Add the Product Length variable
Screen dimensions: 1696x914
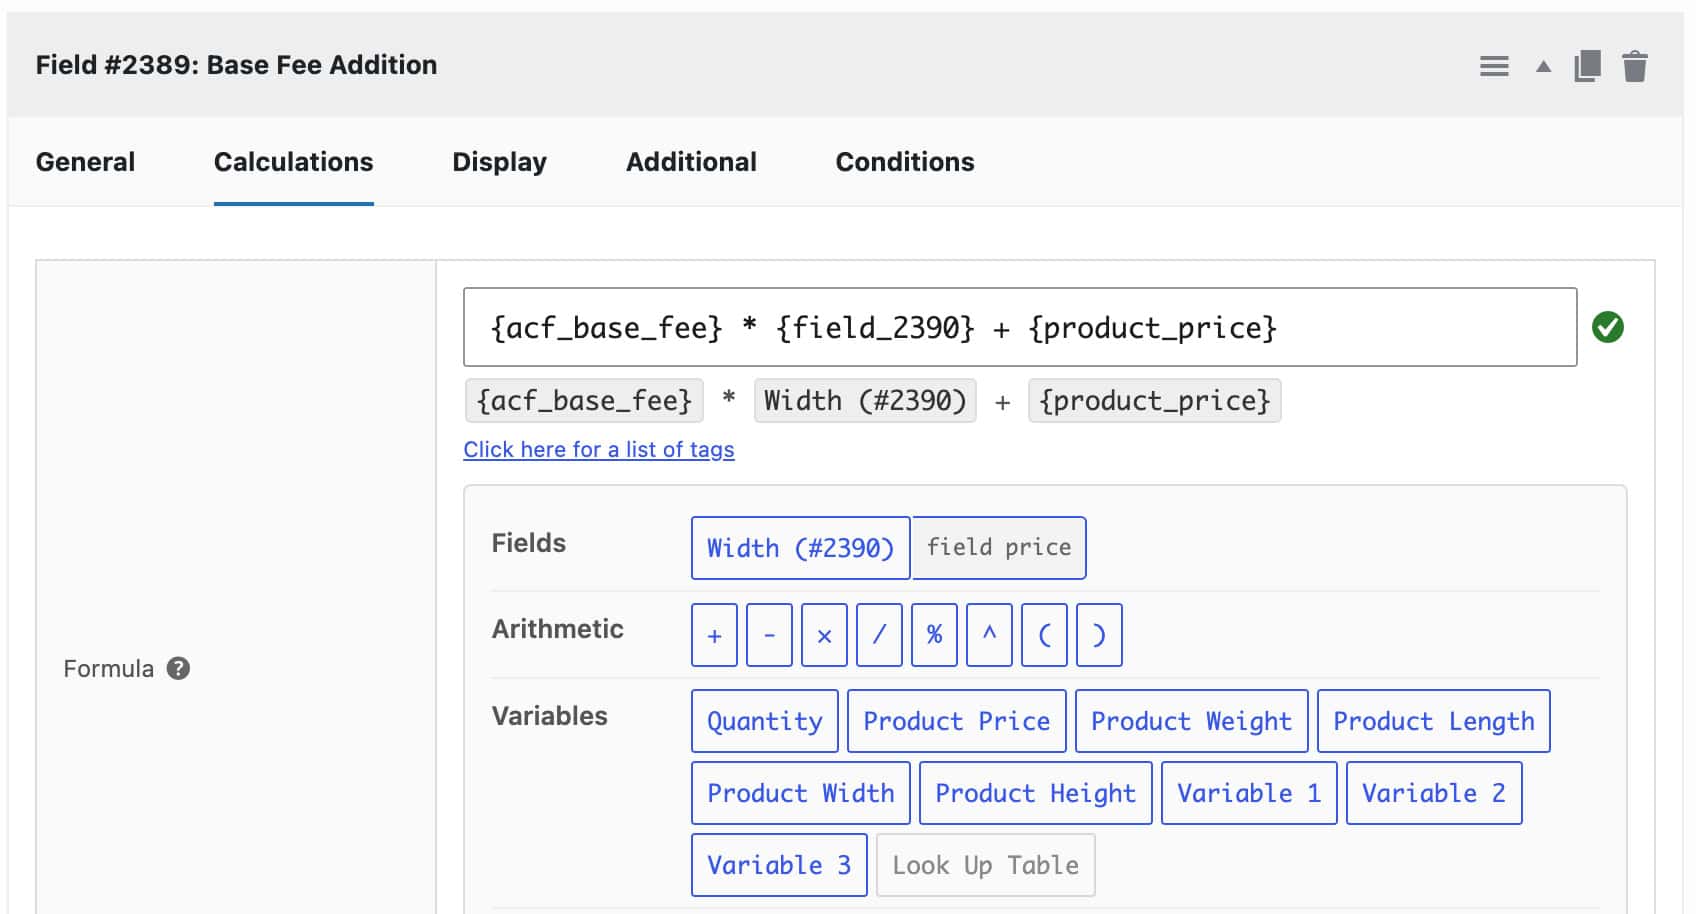(x=1434, y=721)
